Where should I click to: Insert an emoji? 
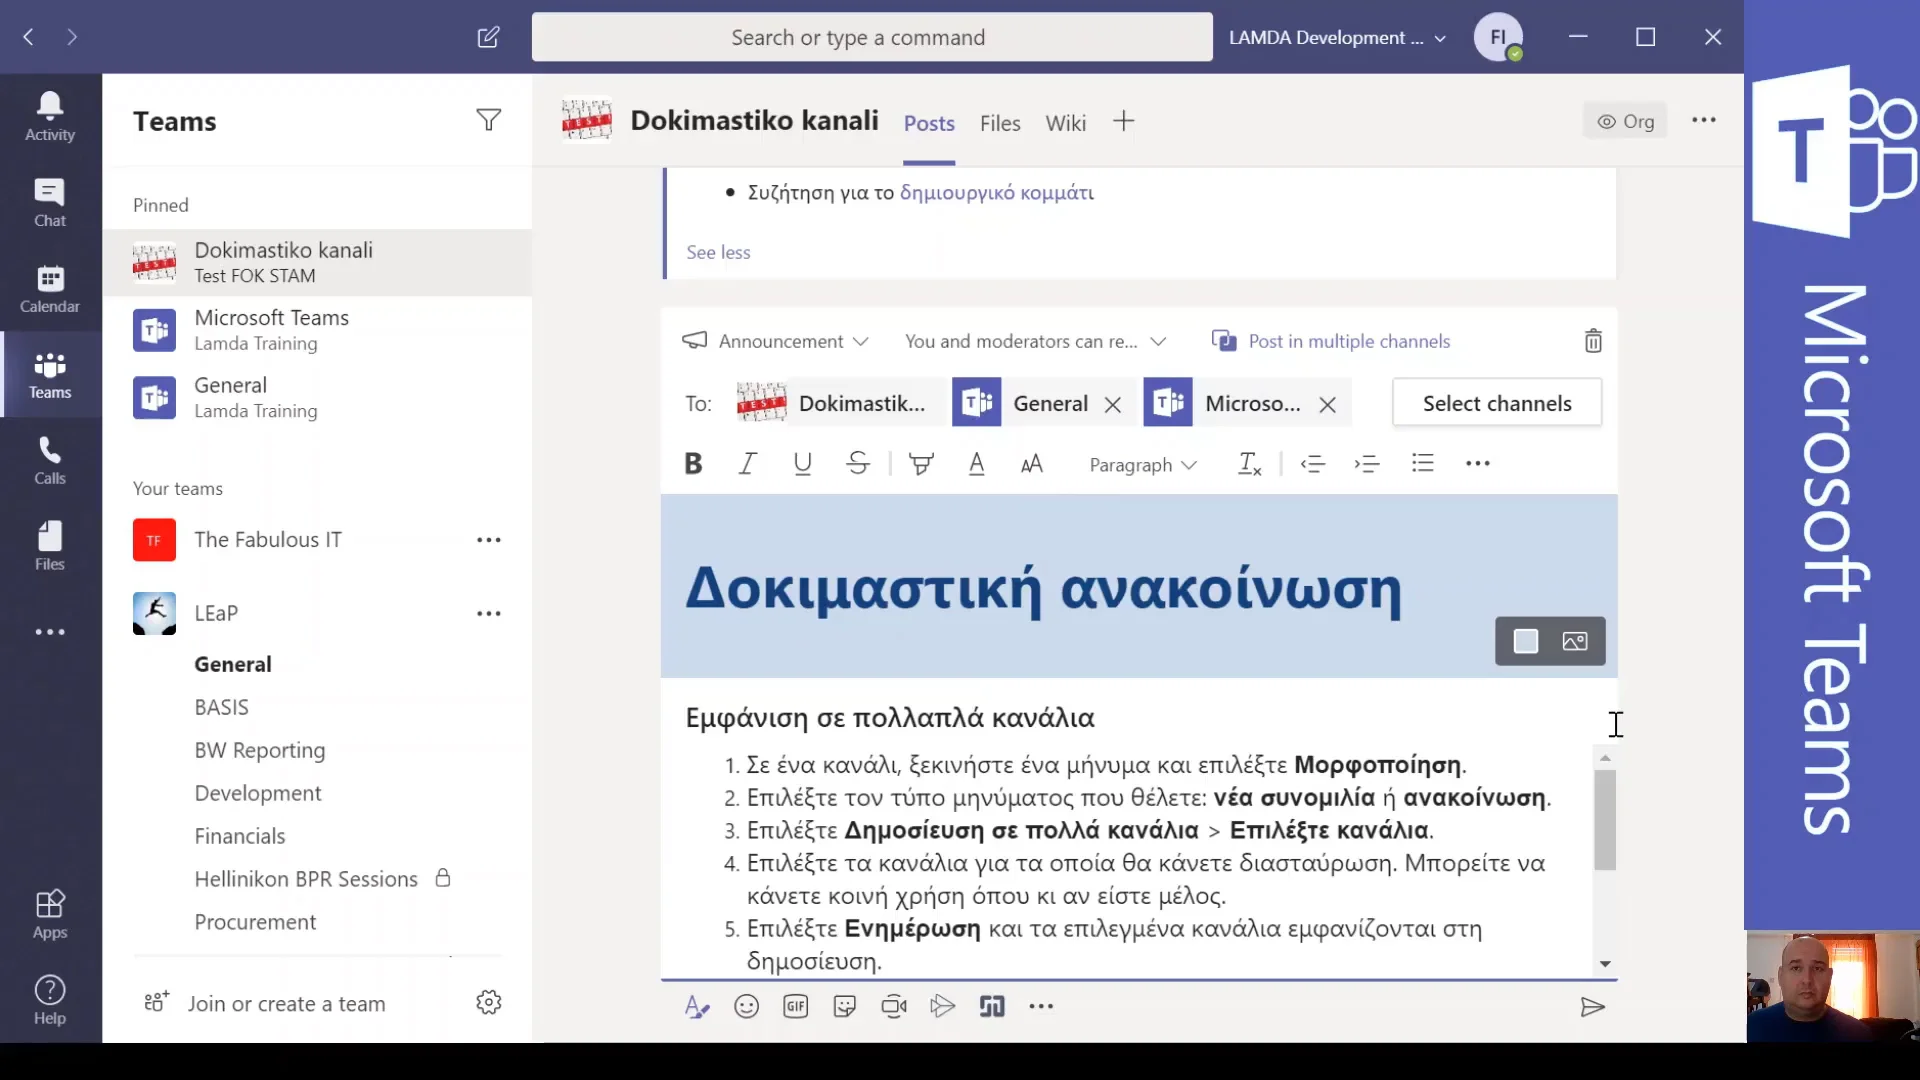(746, 1007)
